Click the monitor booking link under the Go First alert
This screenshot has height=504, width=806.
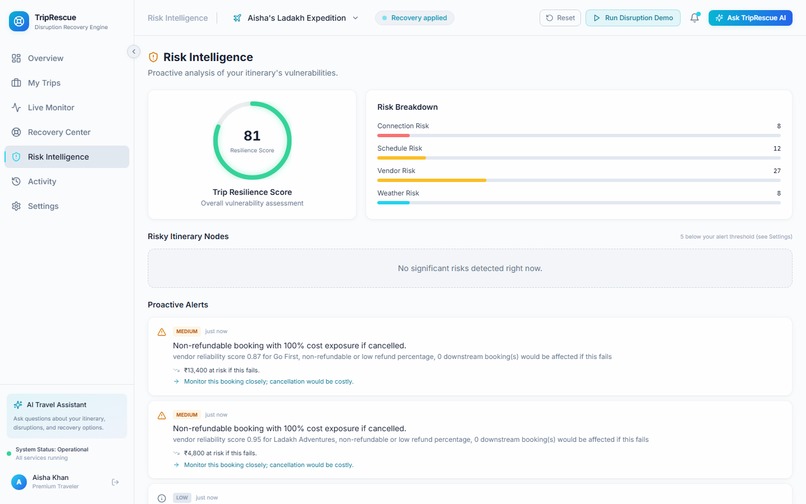pyautogui.click(x=268, y=382)
